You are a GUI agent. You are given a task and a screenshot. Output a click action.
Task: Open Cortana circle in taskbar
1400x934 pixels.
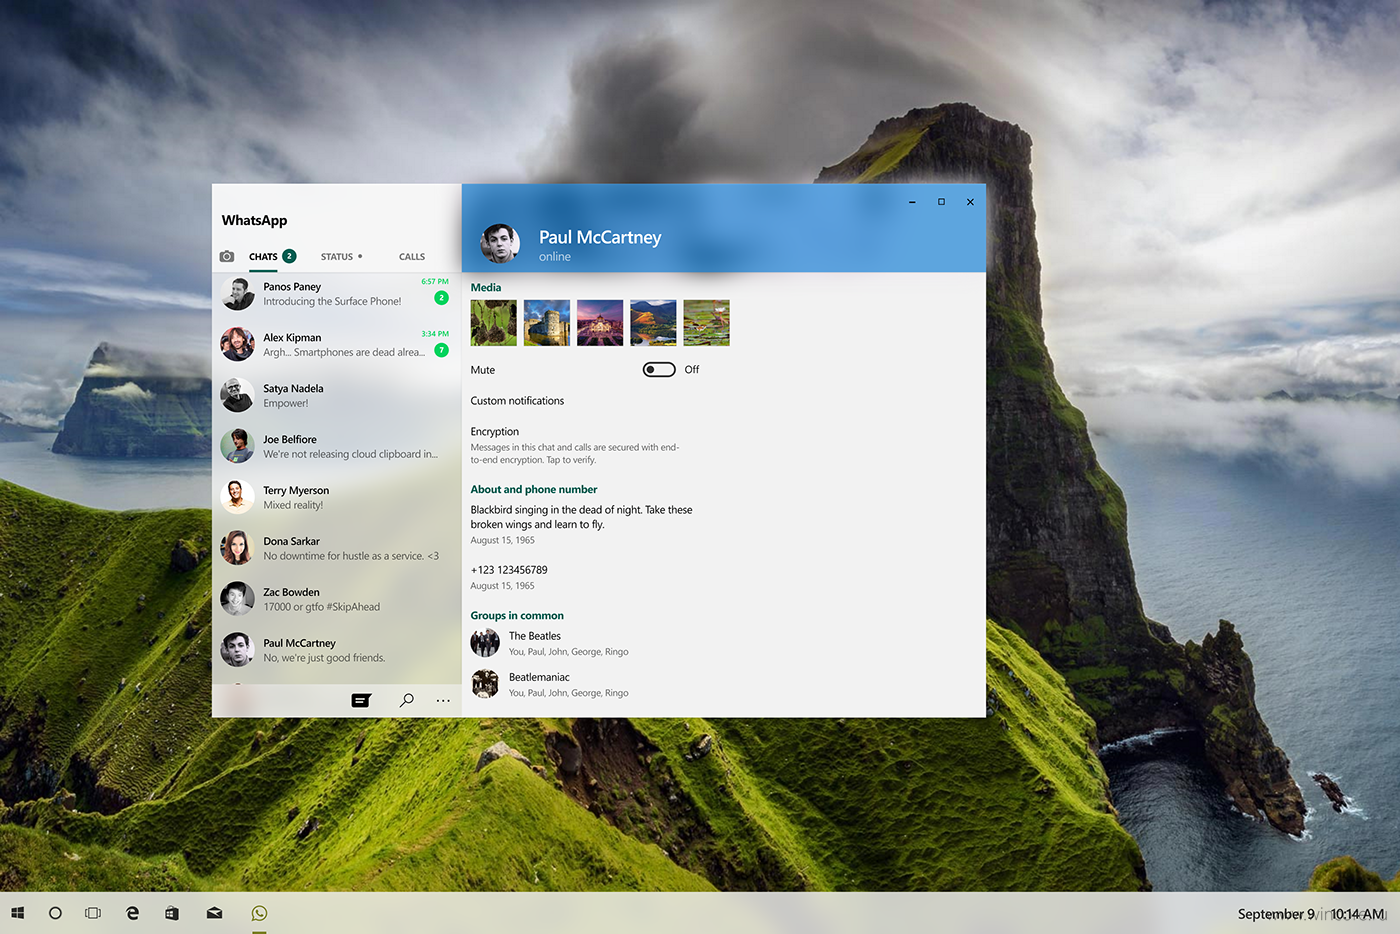(x=55, y=913)
